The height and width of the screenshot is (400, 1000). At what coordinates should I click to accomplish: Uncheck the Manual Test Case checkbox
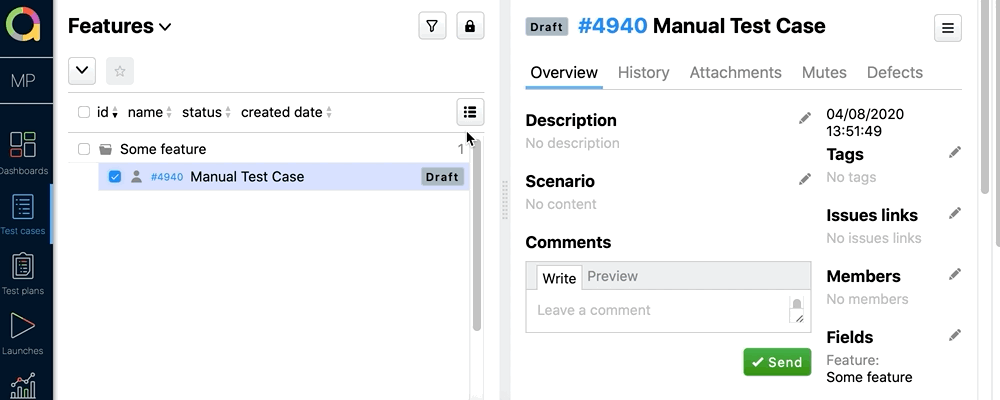click(115, 177)
